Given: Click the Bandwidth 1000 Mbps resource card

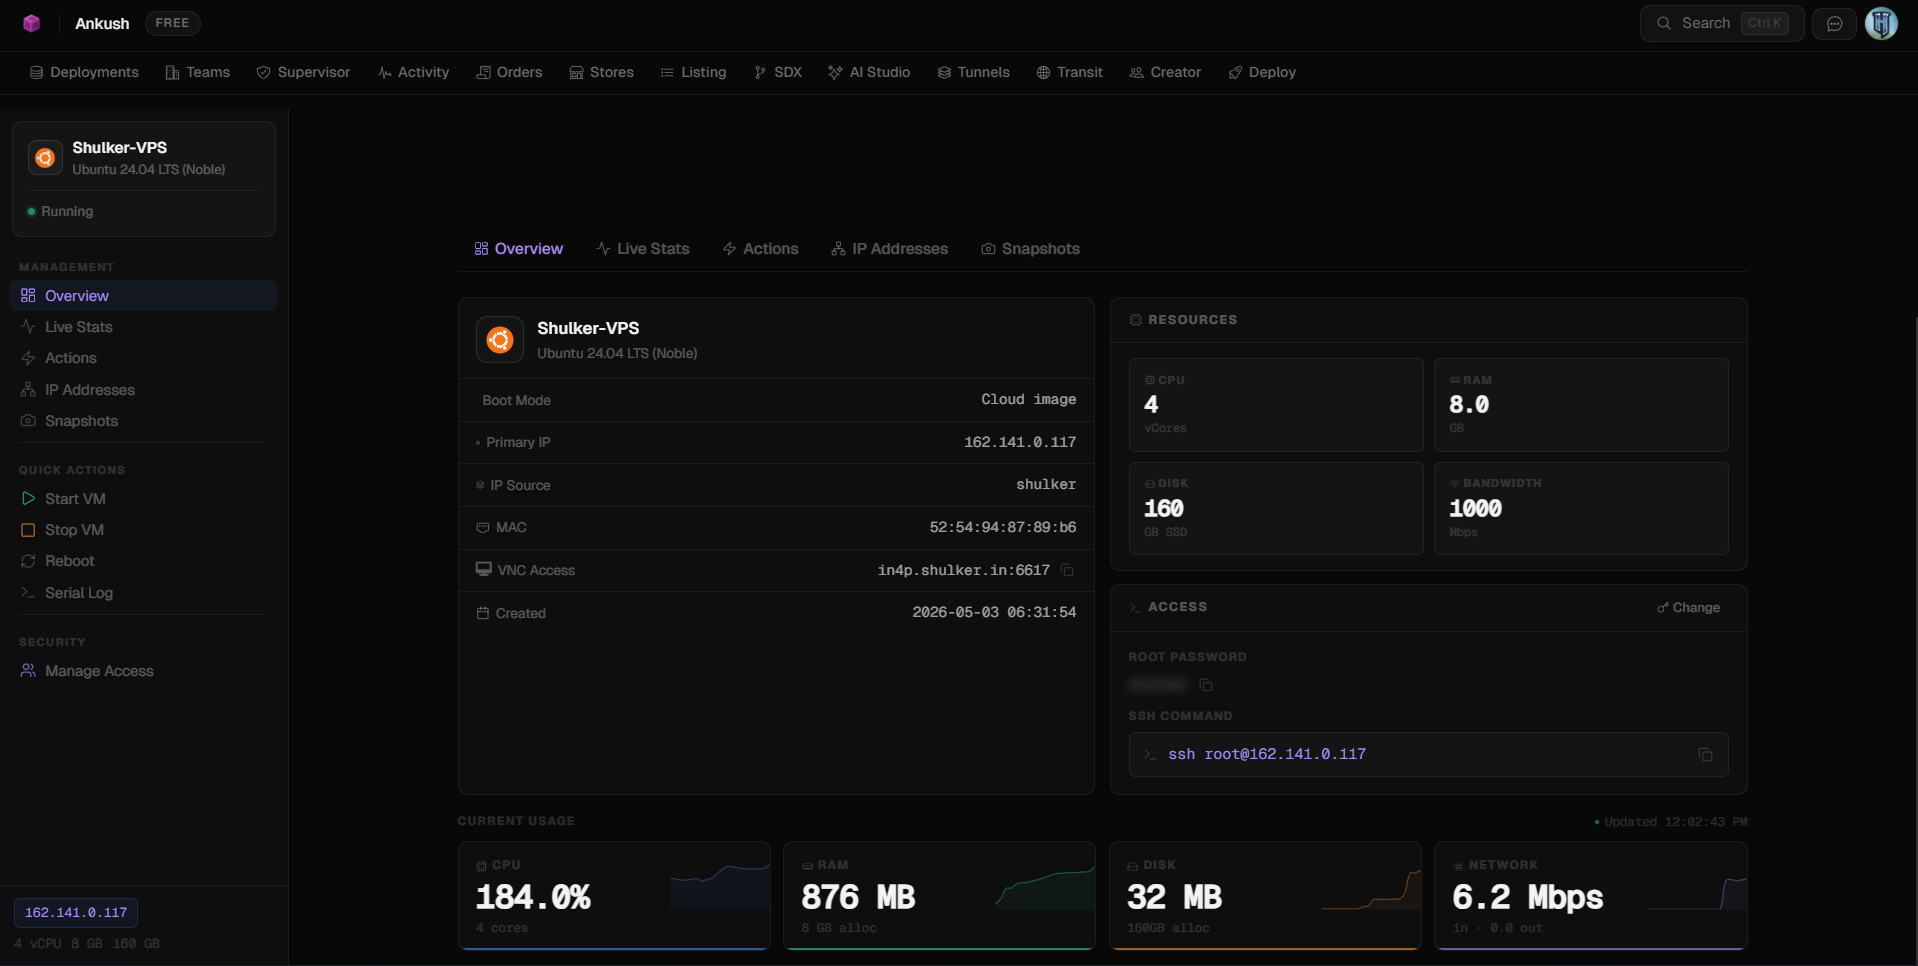Looking at the screenshot, I should [1581, 508].
